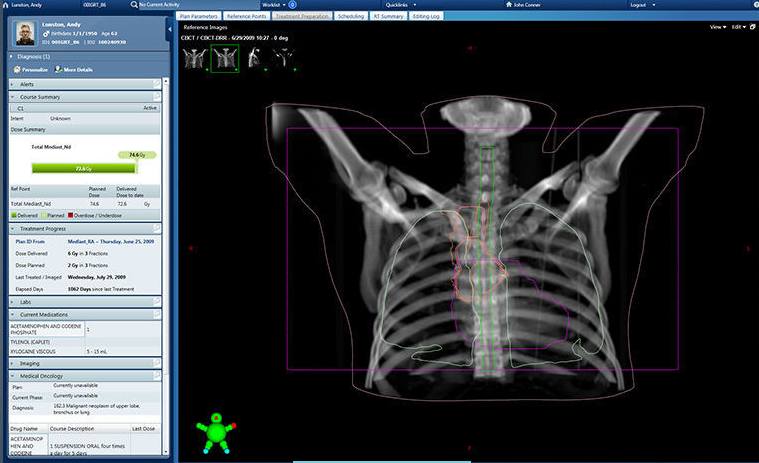Click the search magnifier icon
This screenshot has height=463, width=759.
click(x=134, y=5)
